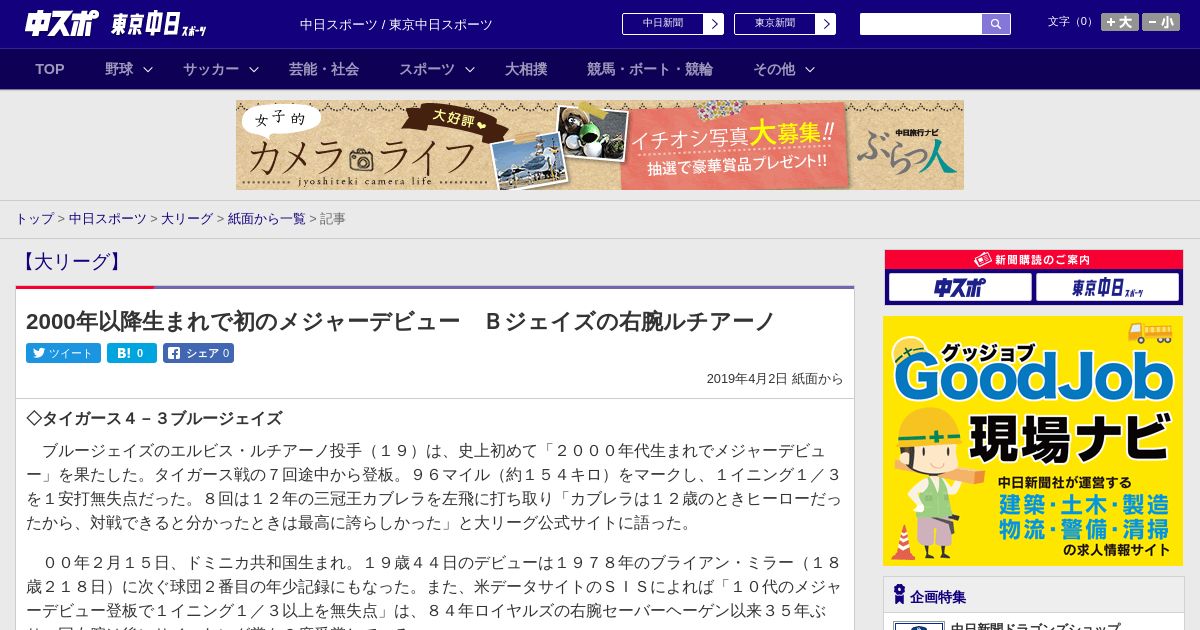Viewport: 1200px width, 630px height.
Task: Click the 文字（0）text size label
Action: click(1072, 21)
